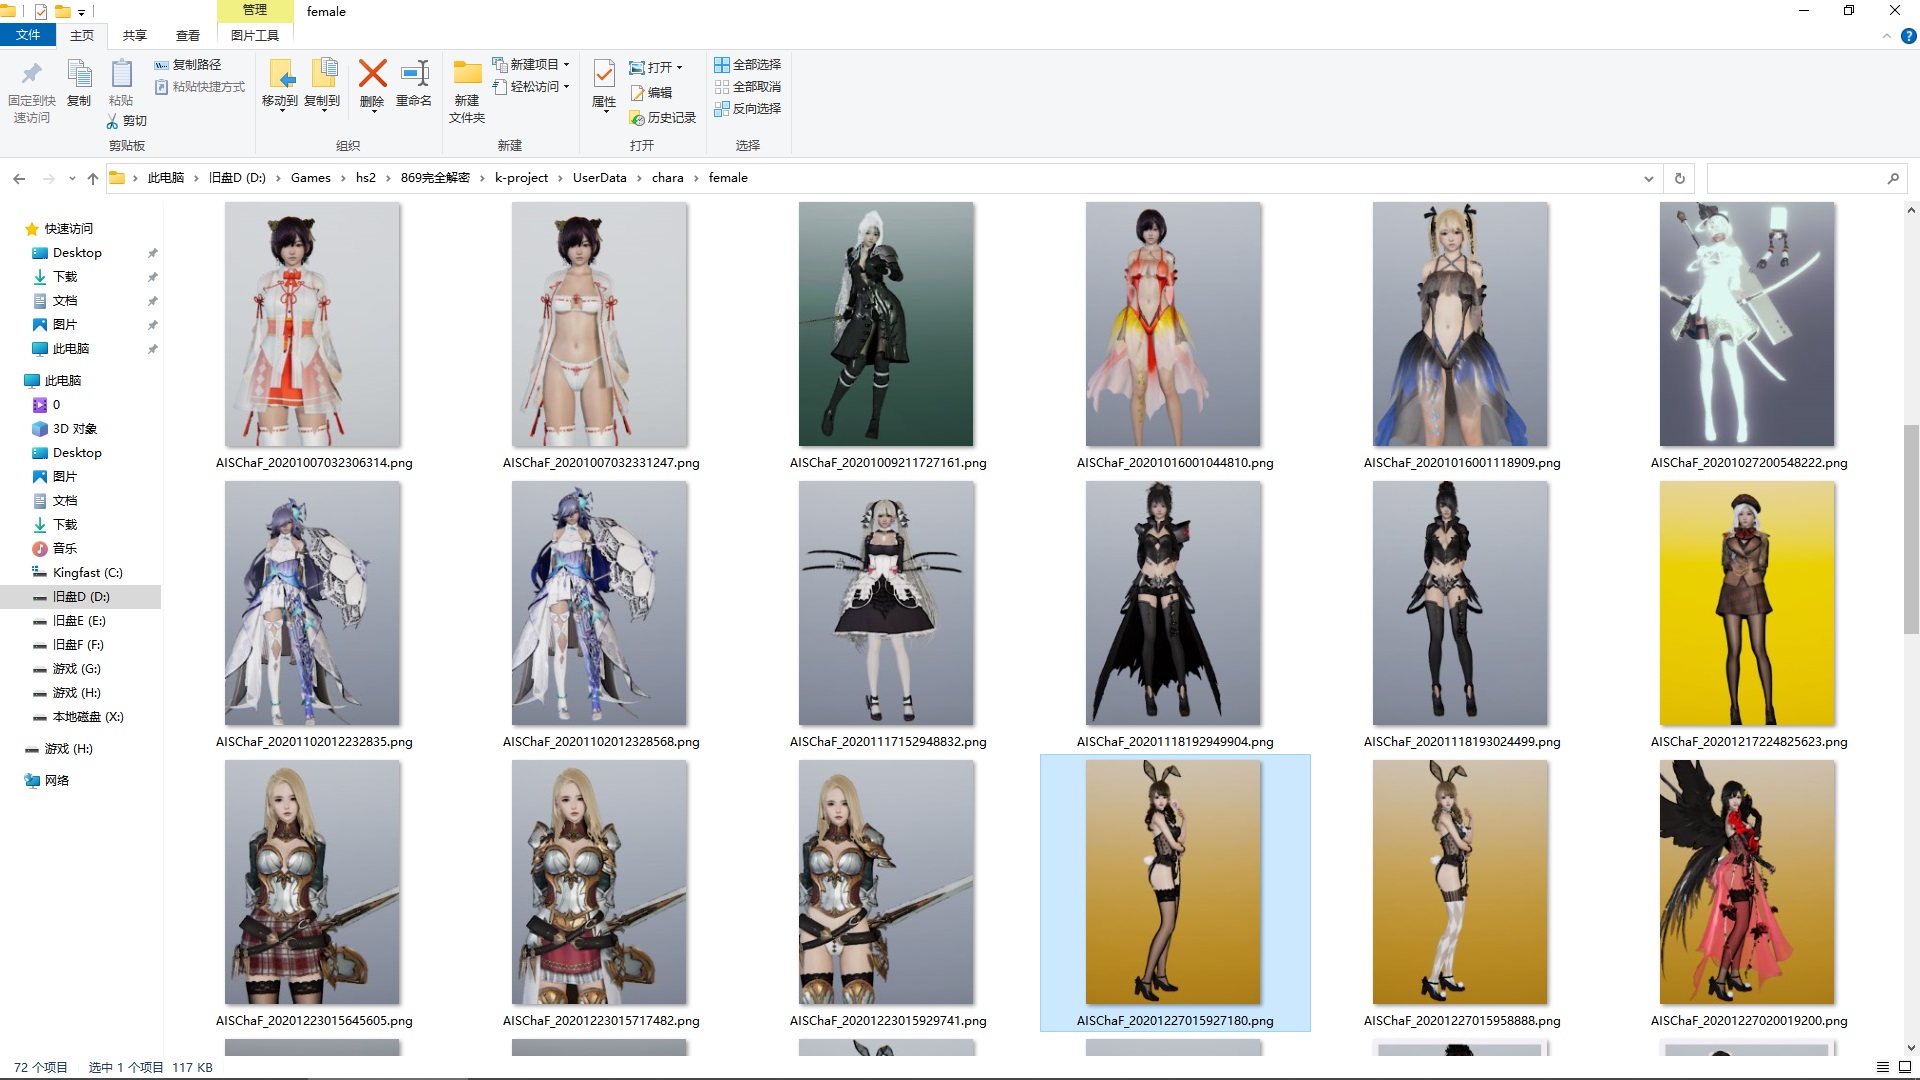Click 复制路径 copy path button
1920x1080 pixels.
188,64
